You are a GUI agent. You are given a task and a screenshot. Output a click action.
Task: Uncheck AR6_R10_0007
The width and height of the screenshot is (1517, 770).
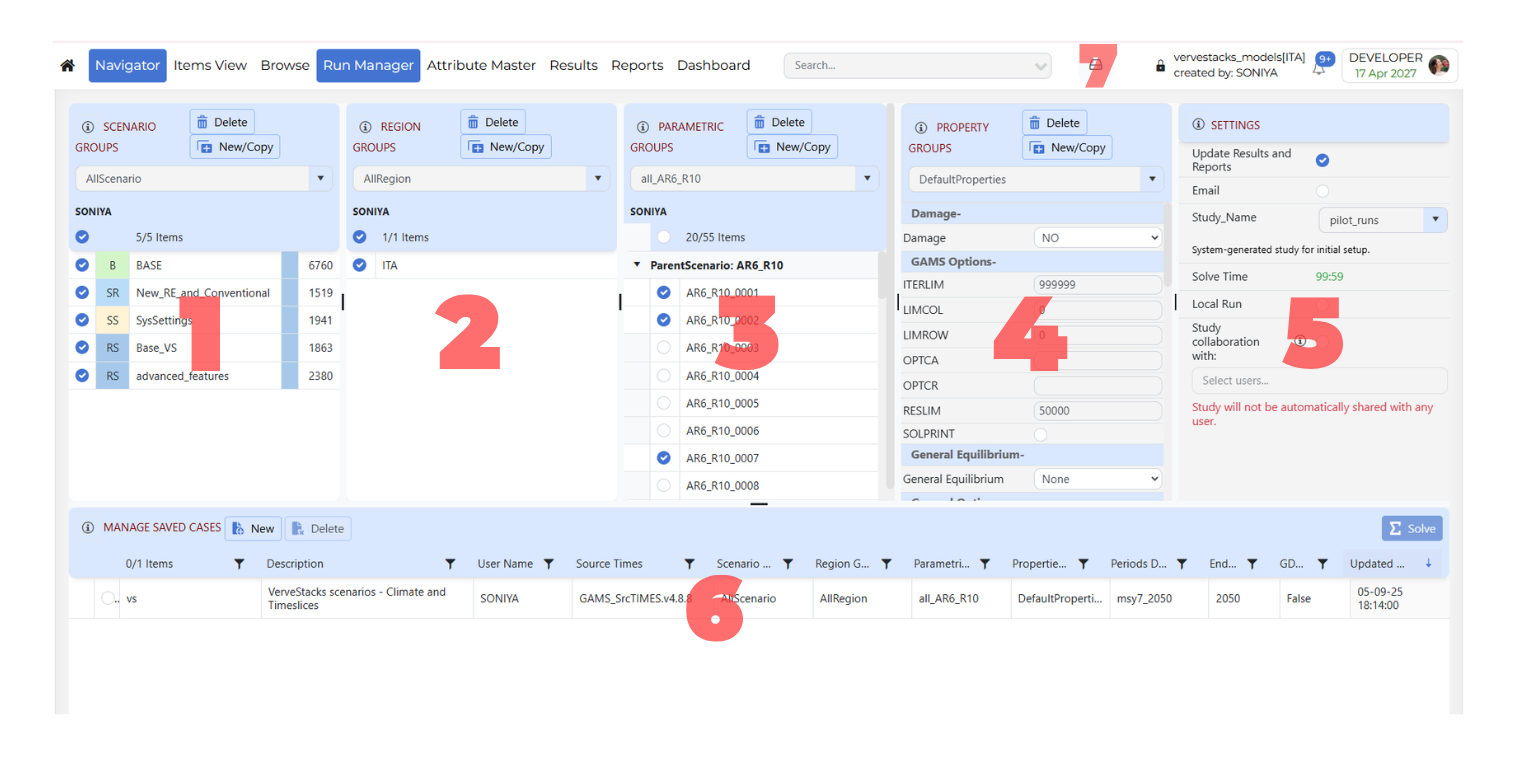(664, 458)
